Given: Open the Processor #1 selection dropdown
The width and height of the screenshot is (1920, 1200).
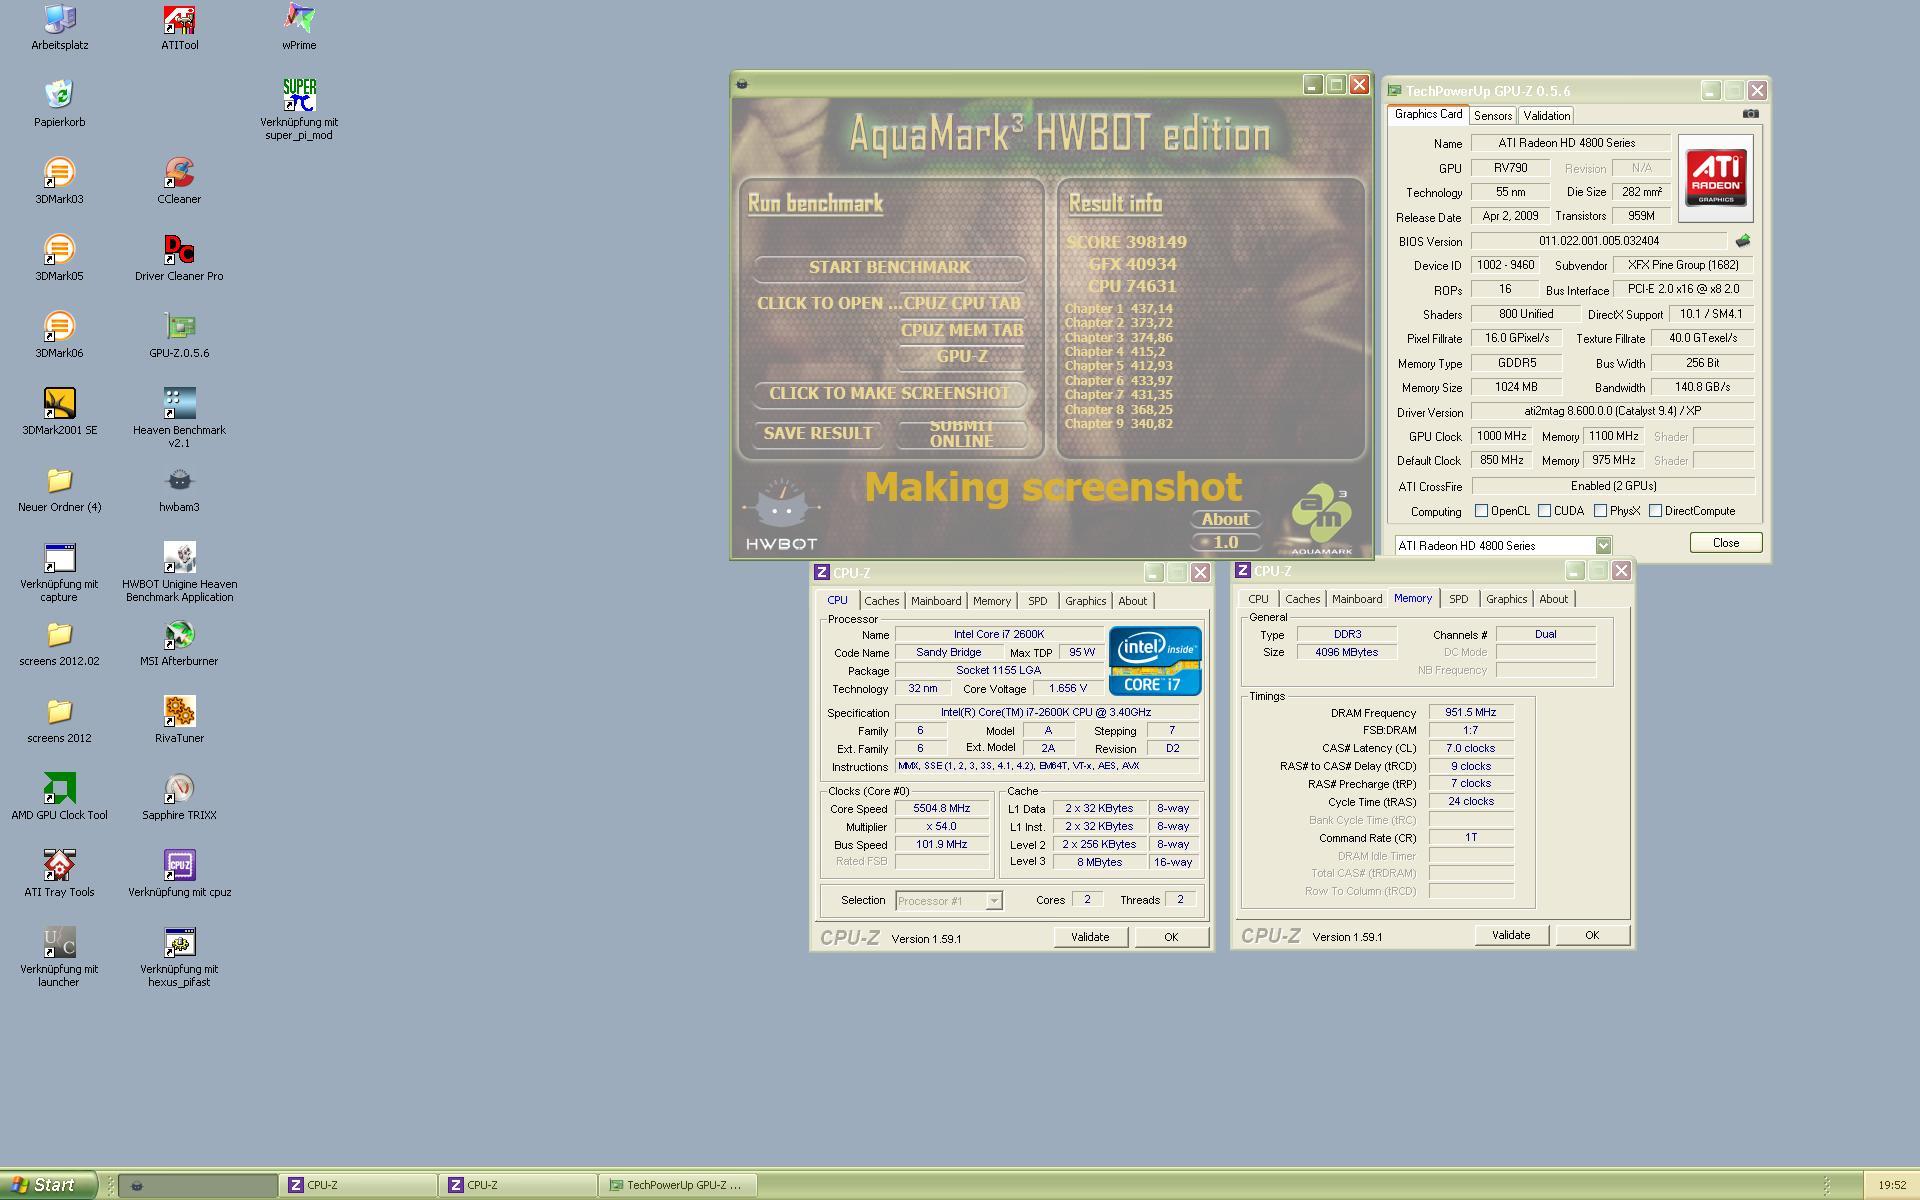Looking at the screenshot, I should click(x=993, y=901).
